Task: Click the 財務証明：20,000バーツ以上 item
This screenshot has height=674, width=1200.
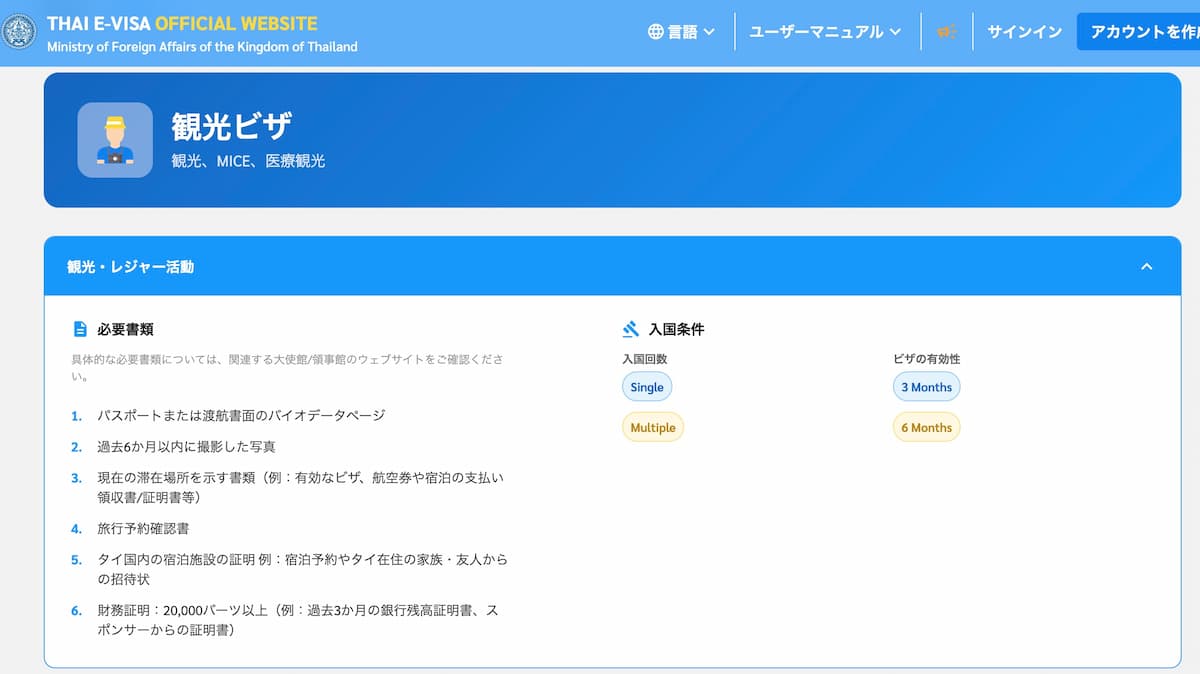Action: [297, 621]
